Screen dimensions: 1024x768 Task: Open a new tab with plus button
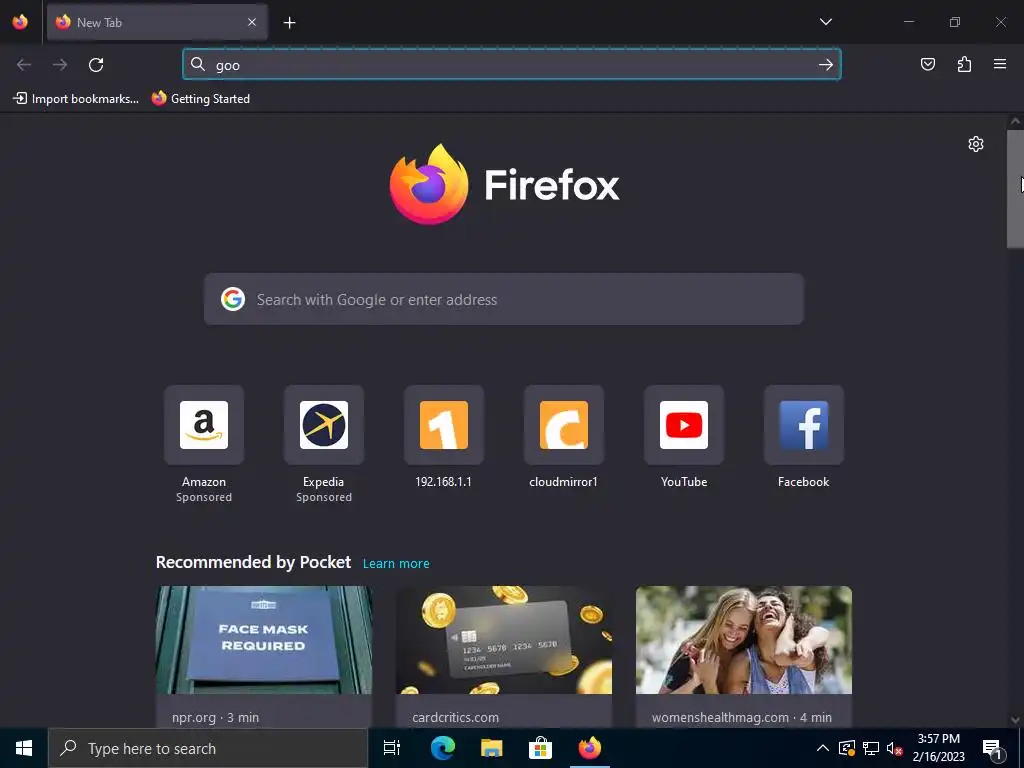289,23
